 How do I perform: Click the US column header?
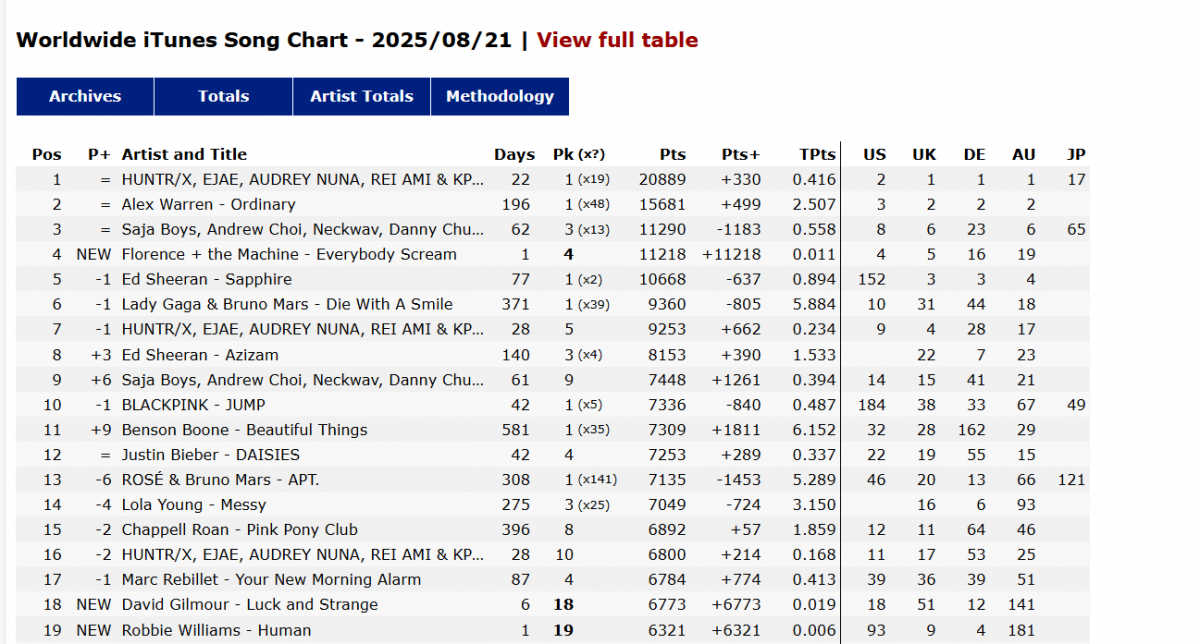875,154
